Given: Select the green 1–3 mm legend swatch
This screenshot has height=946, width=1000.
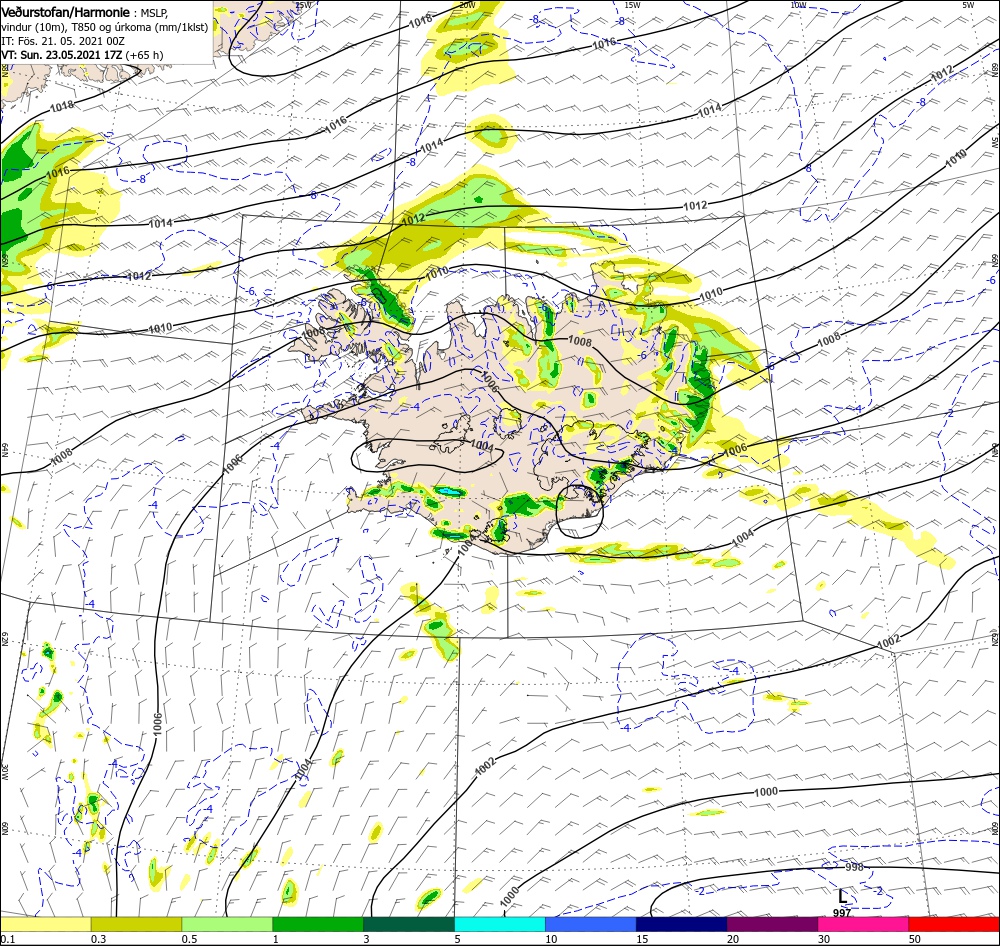Looking at the screenshot, I should tap(318, 924).
